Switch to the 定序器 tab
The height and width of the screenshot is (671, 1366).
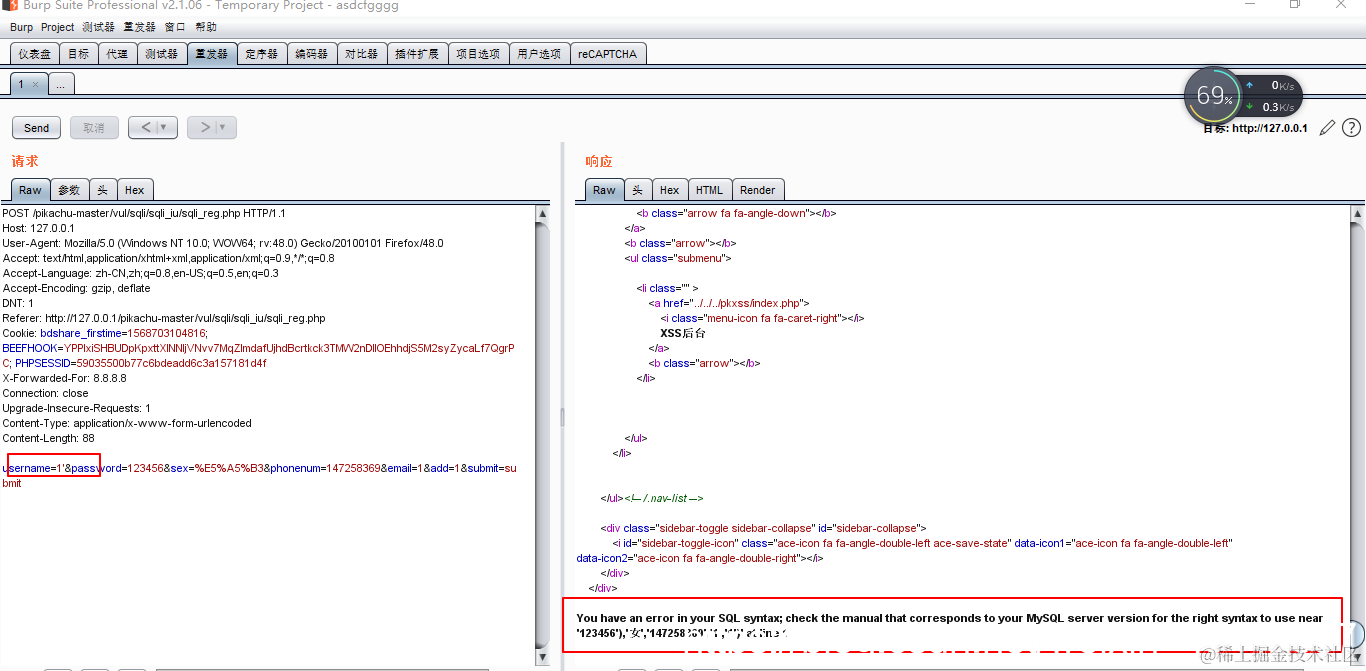[262, 54]
